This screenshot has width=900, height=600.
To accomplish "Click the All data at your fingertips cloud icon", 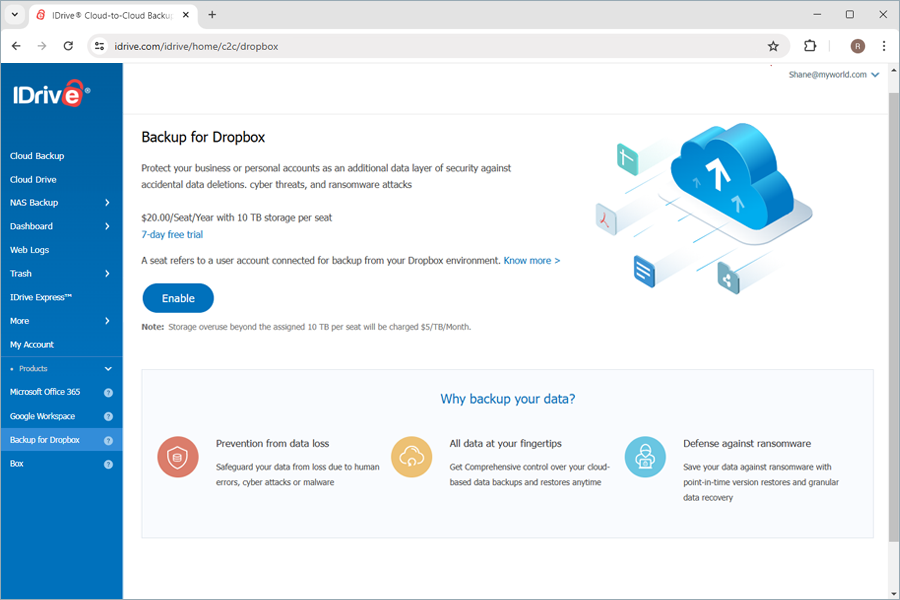I will pyautogui.click(x=412, y=457).
